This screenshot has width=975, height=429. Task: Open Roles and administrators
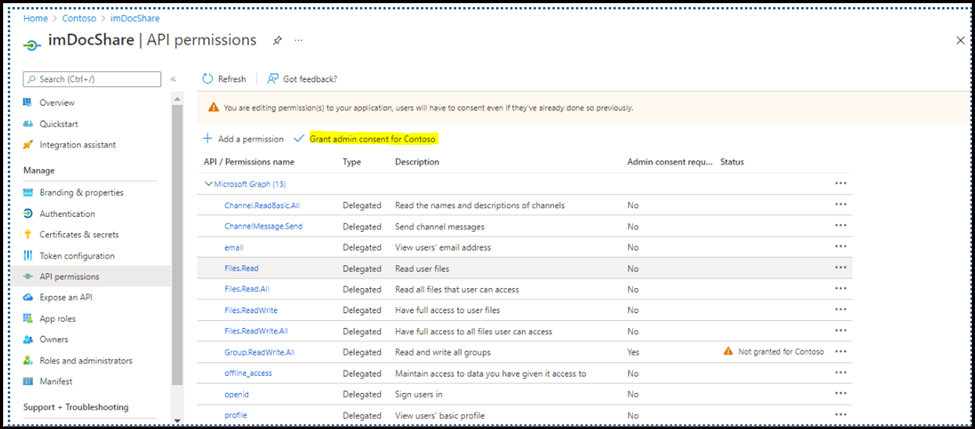tap(86, 361)
